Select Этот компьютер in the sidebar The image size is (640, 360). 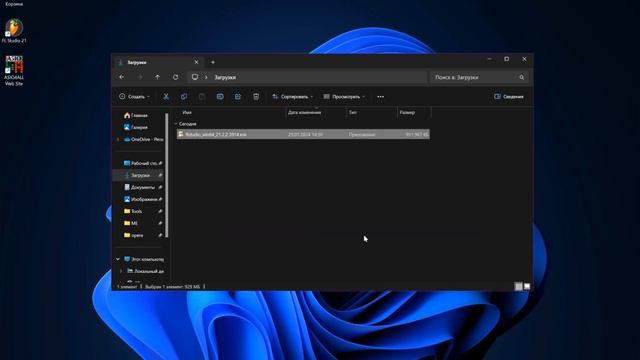point(144,259)
